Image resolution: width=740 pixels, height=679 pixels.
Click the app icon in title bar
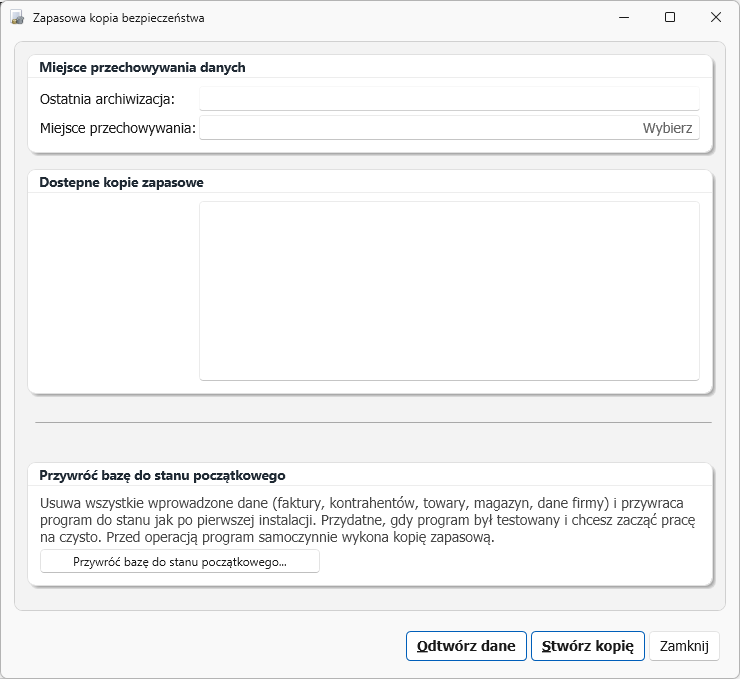pos(17,18)
